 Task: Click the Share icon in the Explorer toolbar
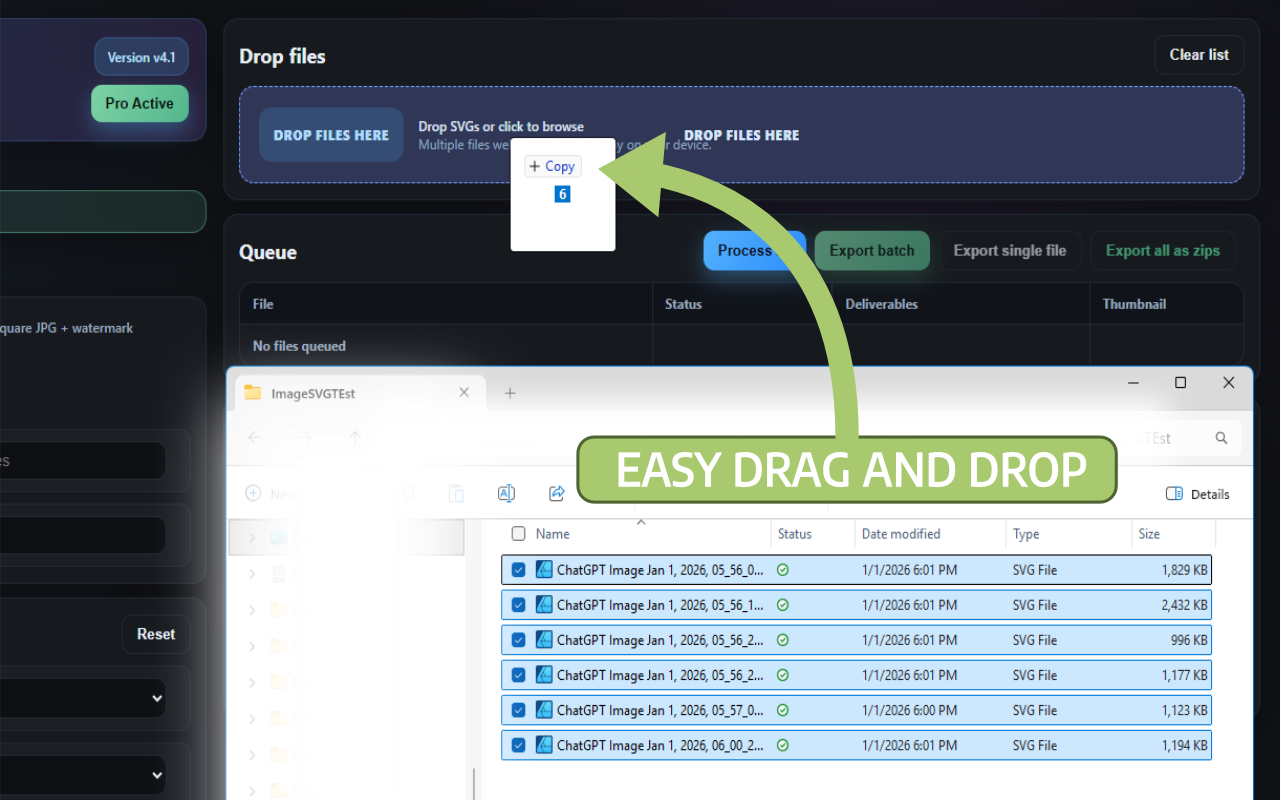(556, 493)
